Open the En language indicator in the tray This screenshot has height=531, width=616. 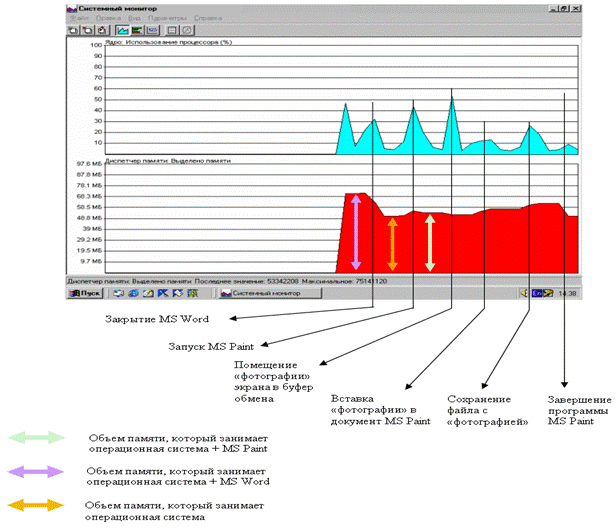pos(537,294)
